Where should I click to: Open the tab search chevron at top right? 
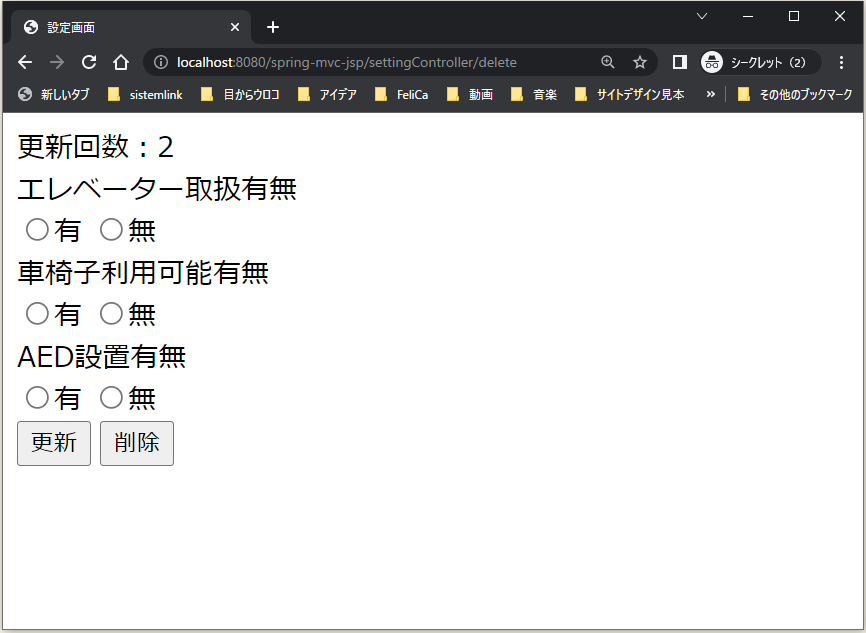(701, 16)
